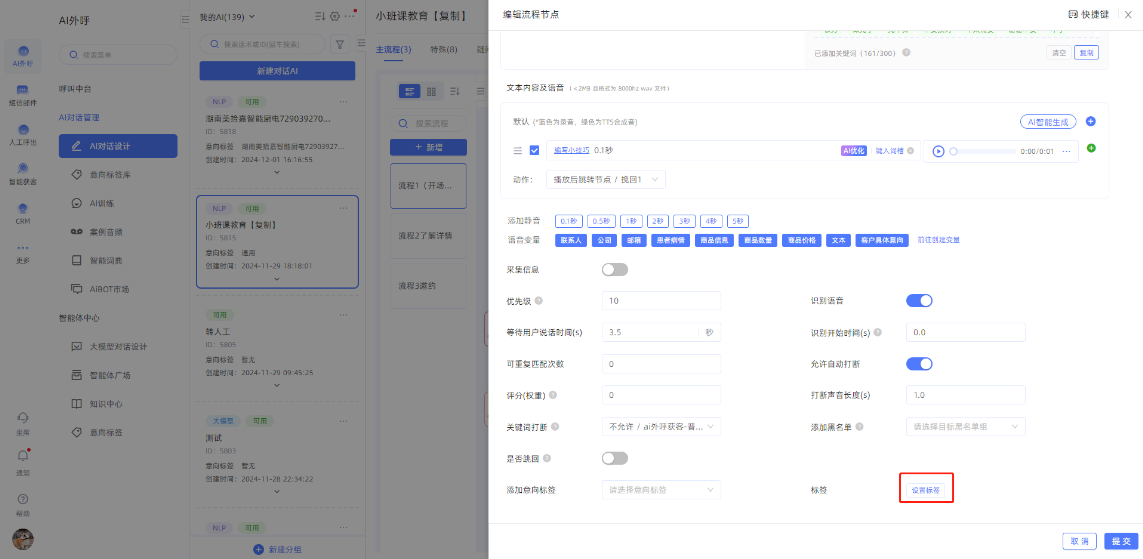The image size is (1143, 559).
Task: Open the 动作 dropdown showing 播放后跳转节点
Action: click(605, 179)
